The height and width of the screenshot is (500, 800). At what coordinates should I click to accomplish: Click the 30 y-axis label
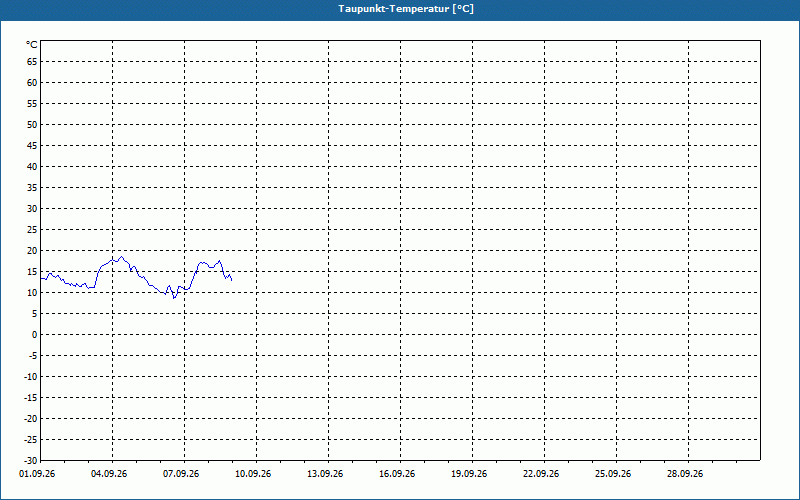pyautogui.click(x=32, y=209)
